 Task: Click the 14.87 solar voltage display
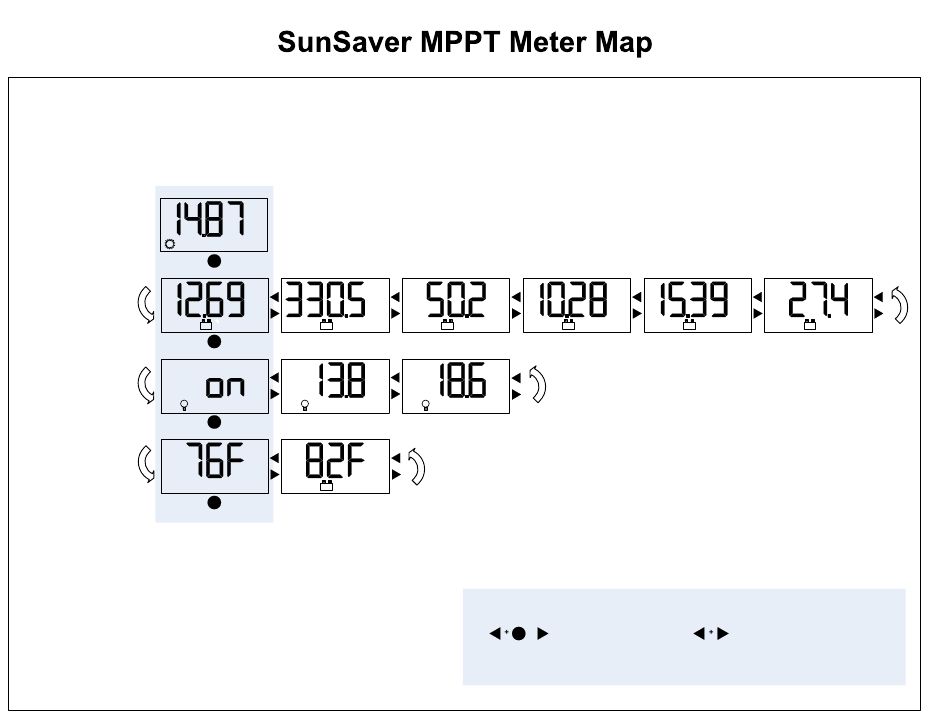coord(214,225)
